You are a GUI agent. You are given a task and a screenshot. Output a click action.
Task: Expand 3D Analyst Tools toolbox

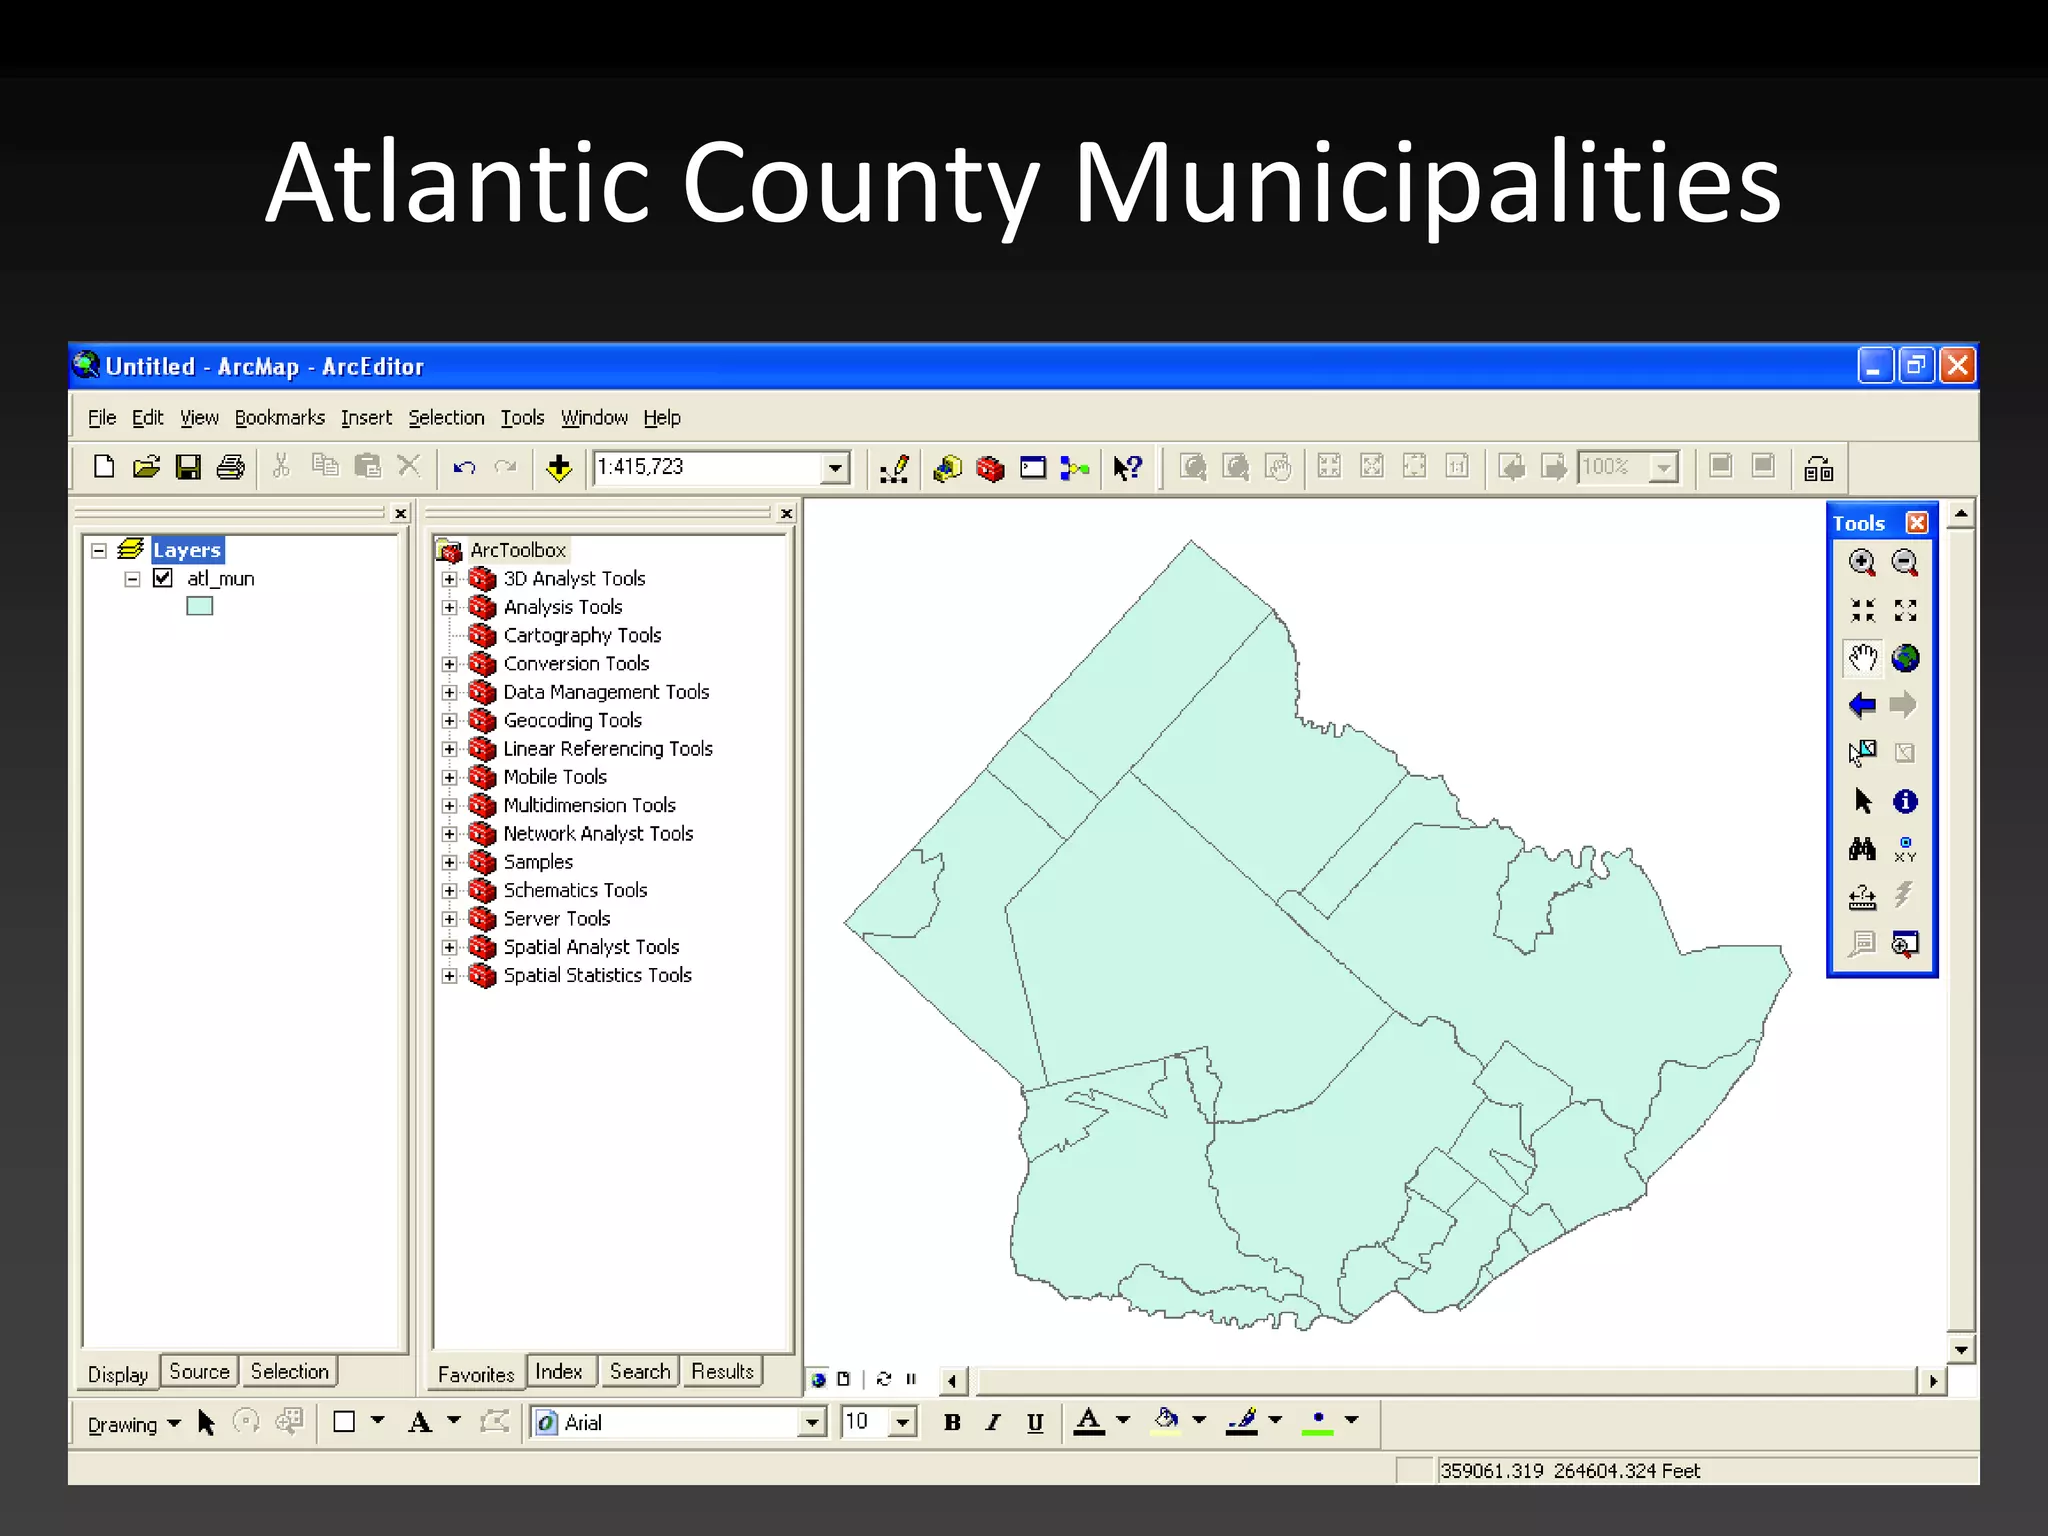(449, 579)
